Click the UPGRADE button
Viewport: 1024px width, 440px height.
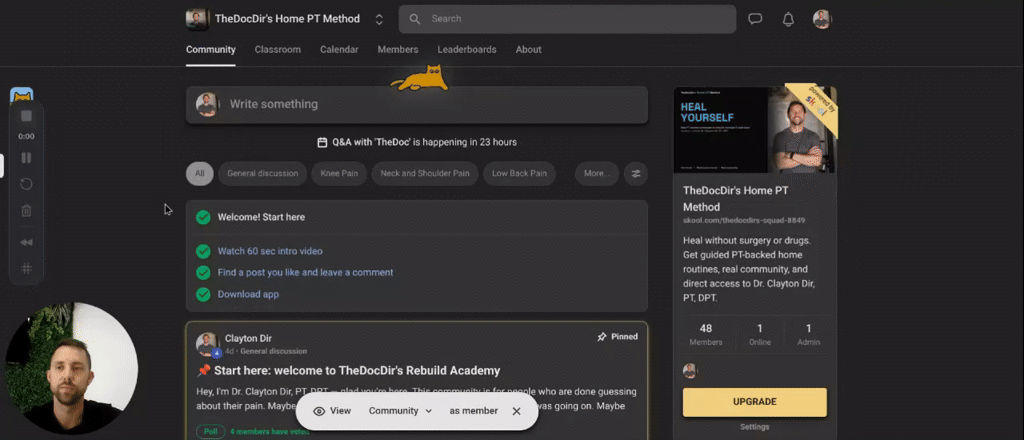coord(755,402)
